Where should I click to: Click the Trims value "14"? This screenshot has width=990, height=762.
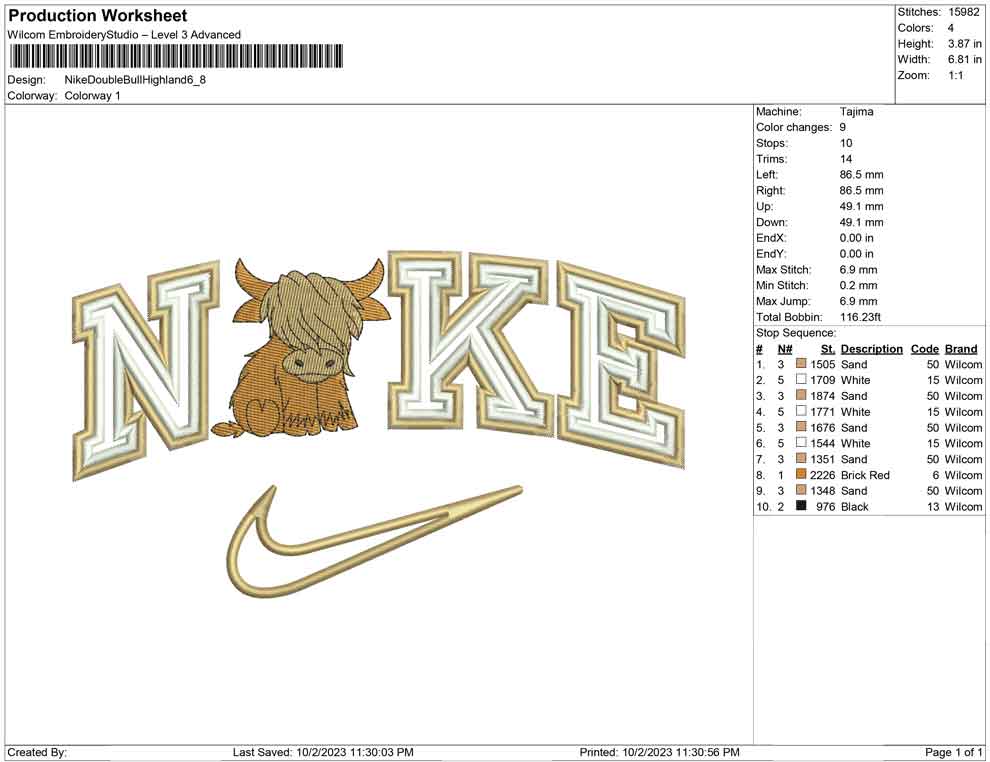(x=845, y=159)
